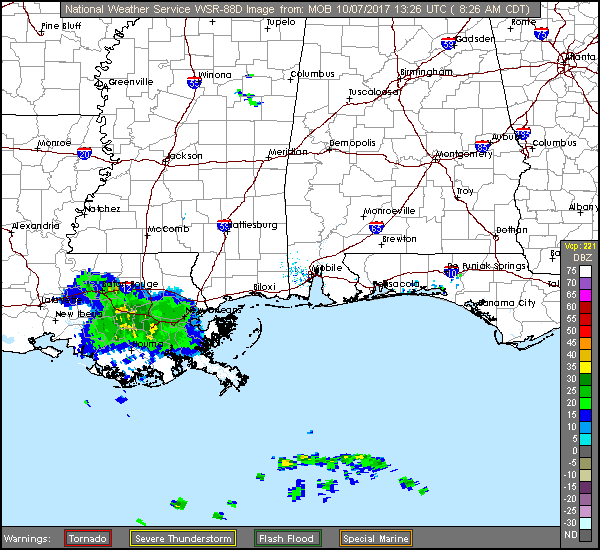Click the Alexandria city label
Viewport: 600px width, 550px height.
36,226
